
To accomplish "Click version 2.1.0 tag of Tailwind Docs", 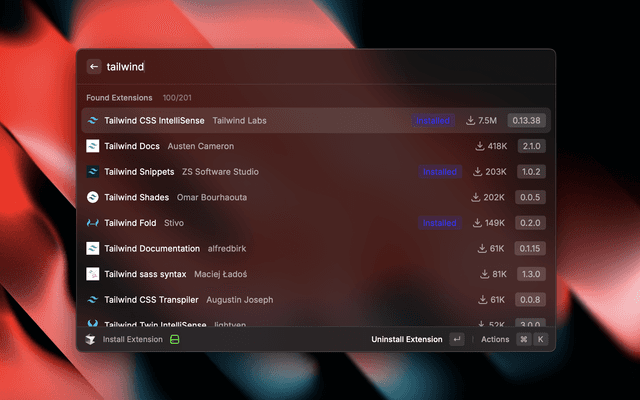I will (x=529, y=146).
